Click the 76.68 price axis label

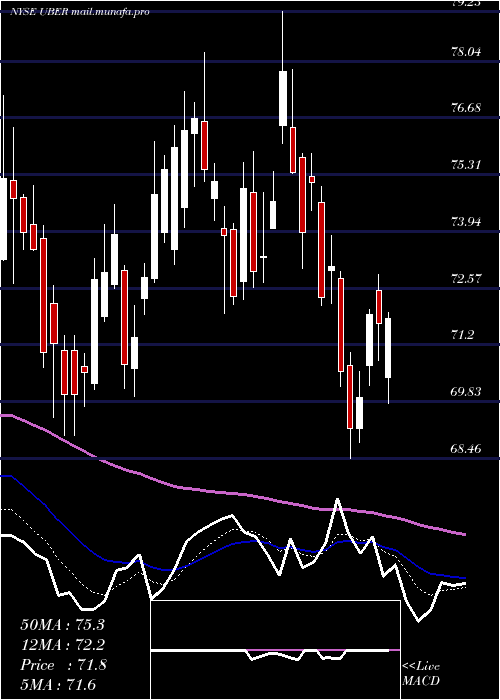[466, 108]
